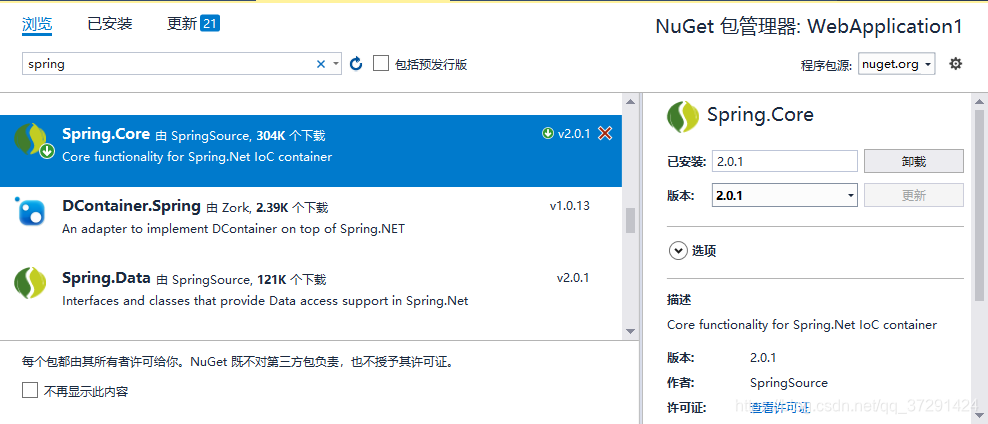Click the 21 updates count badge
The image size is (988, 424).
210,24
